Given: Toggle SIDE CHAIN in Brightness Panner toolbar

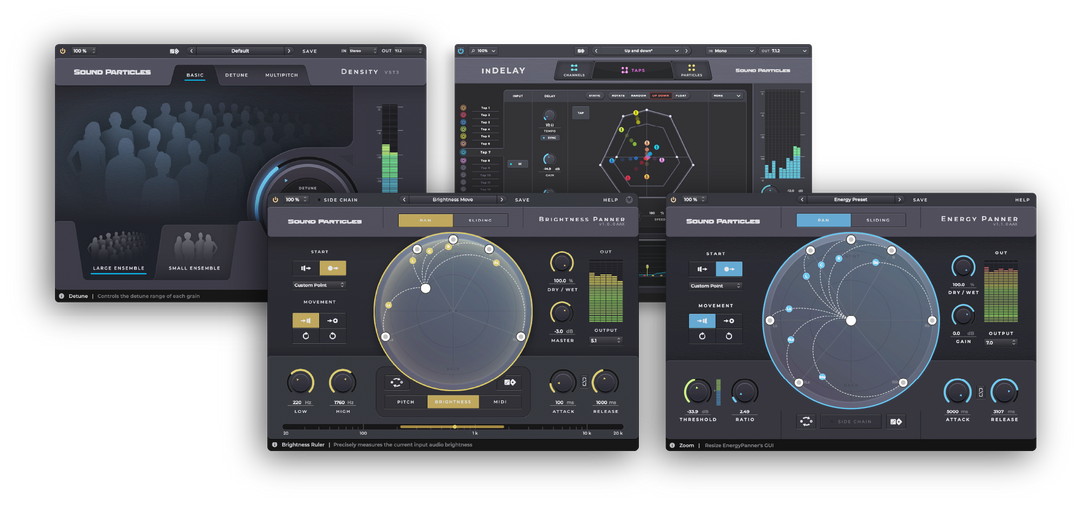Looking at the screenshot, I should (336, 200).
